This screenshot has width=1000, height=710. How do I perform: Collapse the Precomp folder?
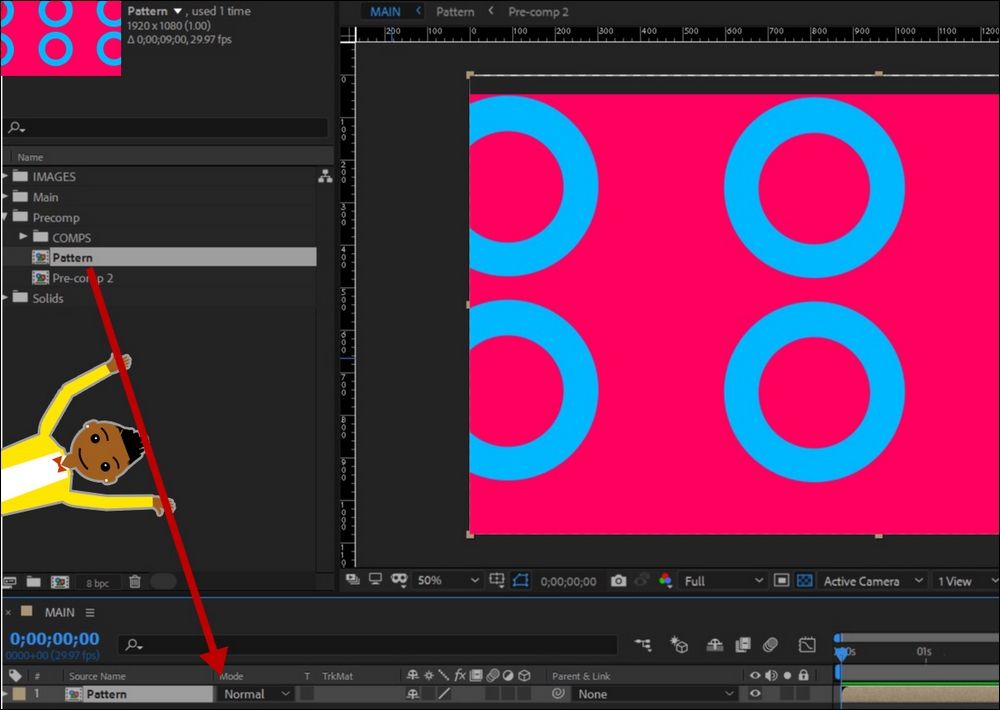(x=5, y=217)
